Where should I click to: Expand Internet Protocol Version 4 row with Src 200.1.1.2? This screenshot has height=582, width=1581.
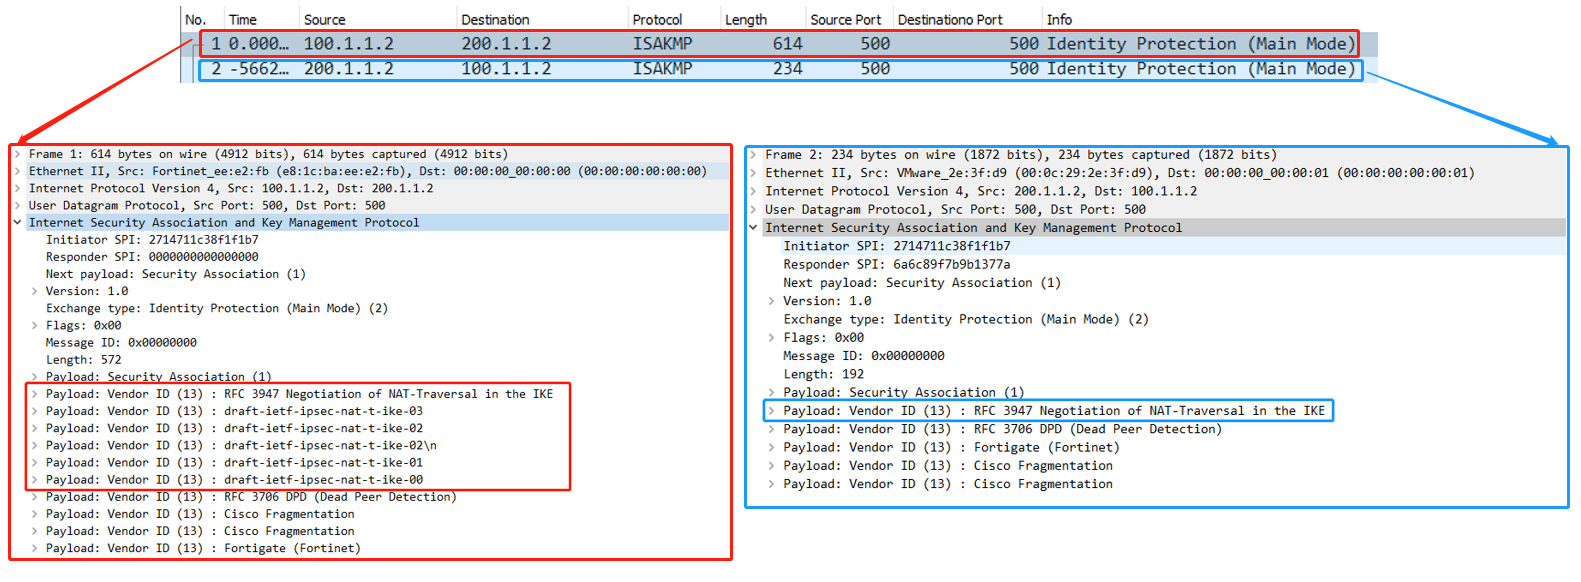point(754,191)
